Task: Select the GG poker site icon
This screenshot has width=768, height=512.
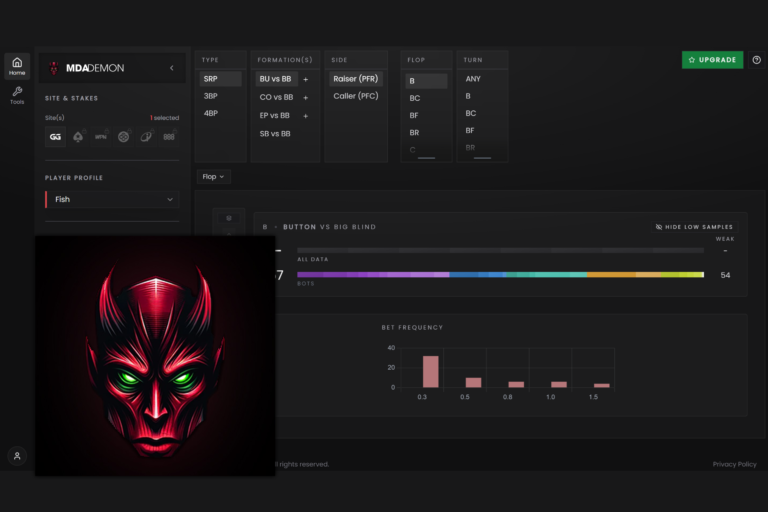Action: click(x=55, y=137)
